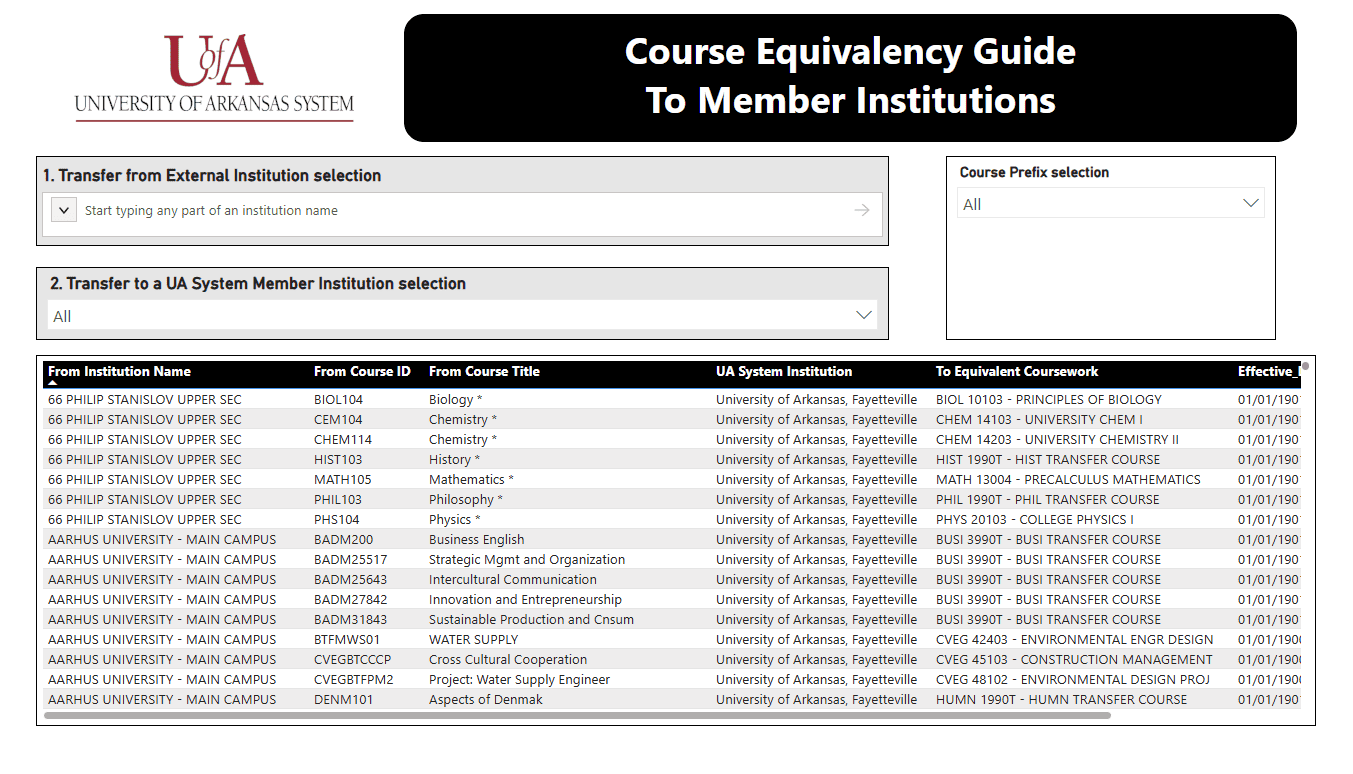Click Aspects of Denmak course title
This screenshot has height=774, width=1353.
(486, 699)
